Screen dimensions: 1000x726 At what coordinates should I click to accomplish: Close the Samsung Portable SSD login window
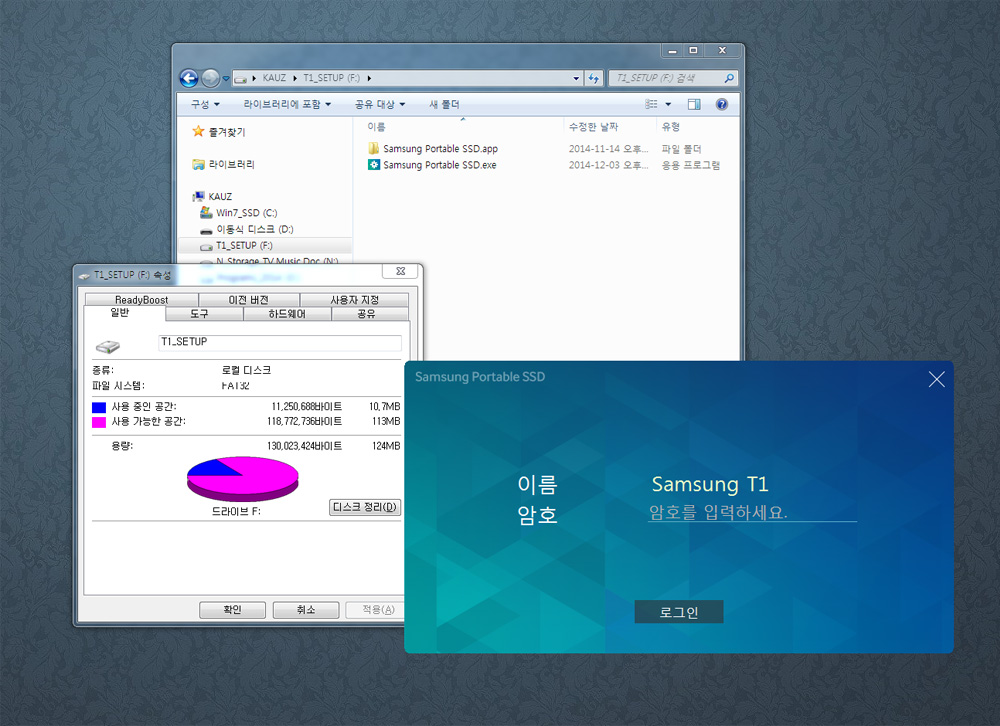pos(936,379)
